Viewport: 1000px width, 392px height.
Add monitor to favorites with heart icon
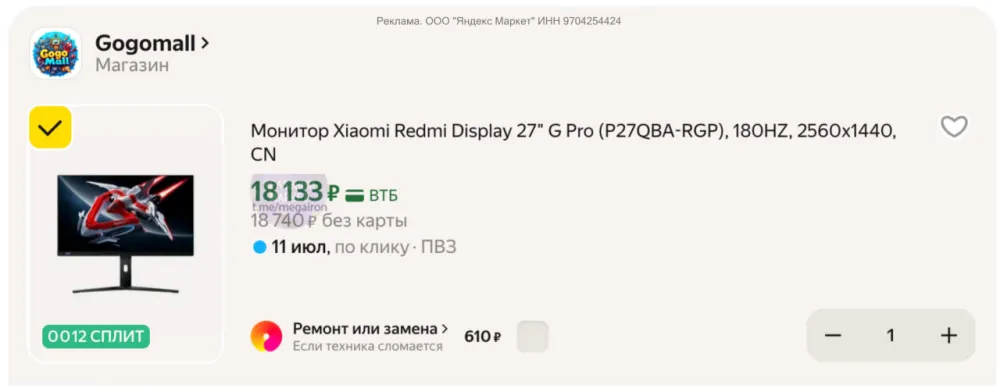tap(954, 126)
